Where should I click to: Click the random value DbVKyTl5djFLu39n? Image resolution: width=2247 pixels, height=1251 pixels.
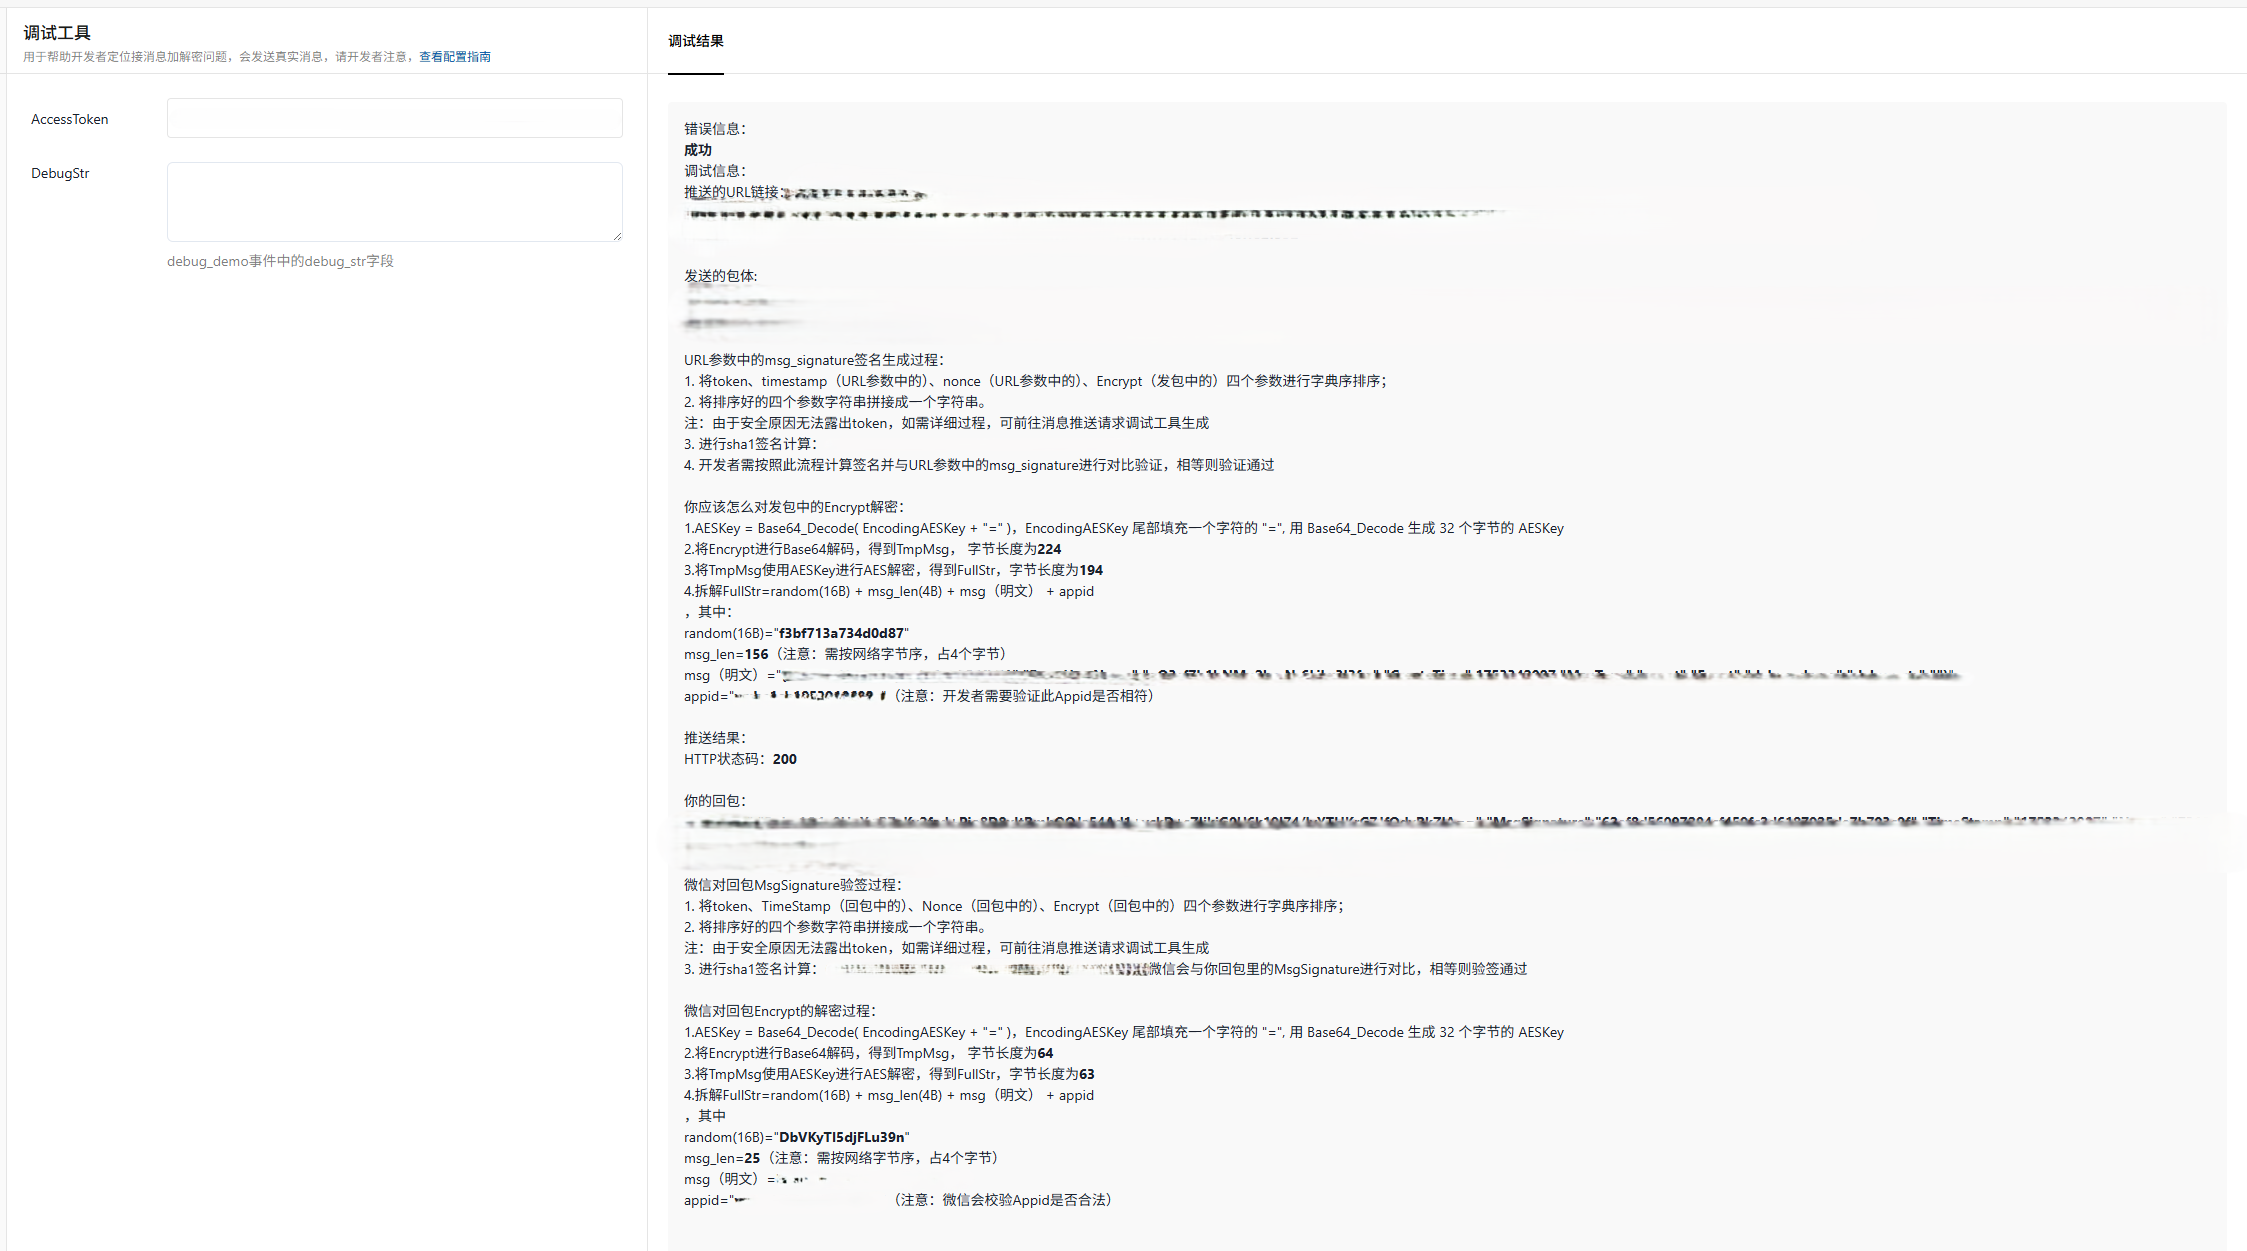[841, 1137]
